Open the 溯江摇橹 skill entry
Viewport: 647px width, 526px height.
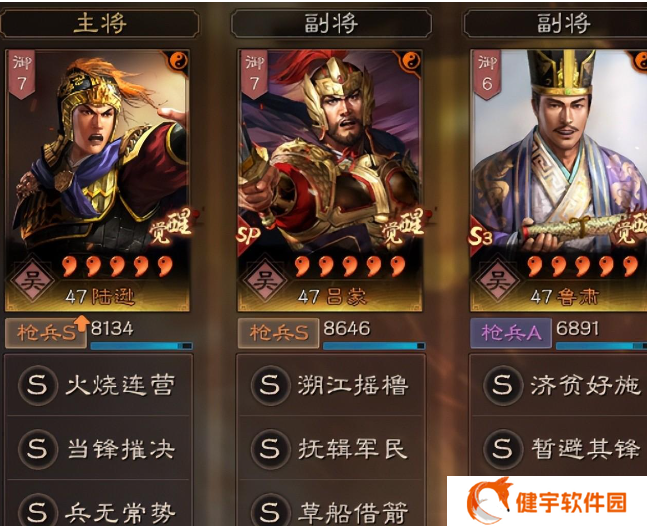click(x=331, y=385)
